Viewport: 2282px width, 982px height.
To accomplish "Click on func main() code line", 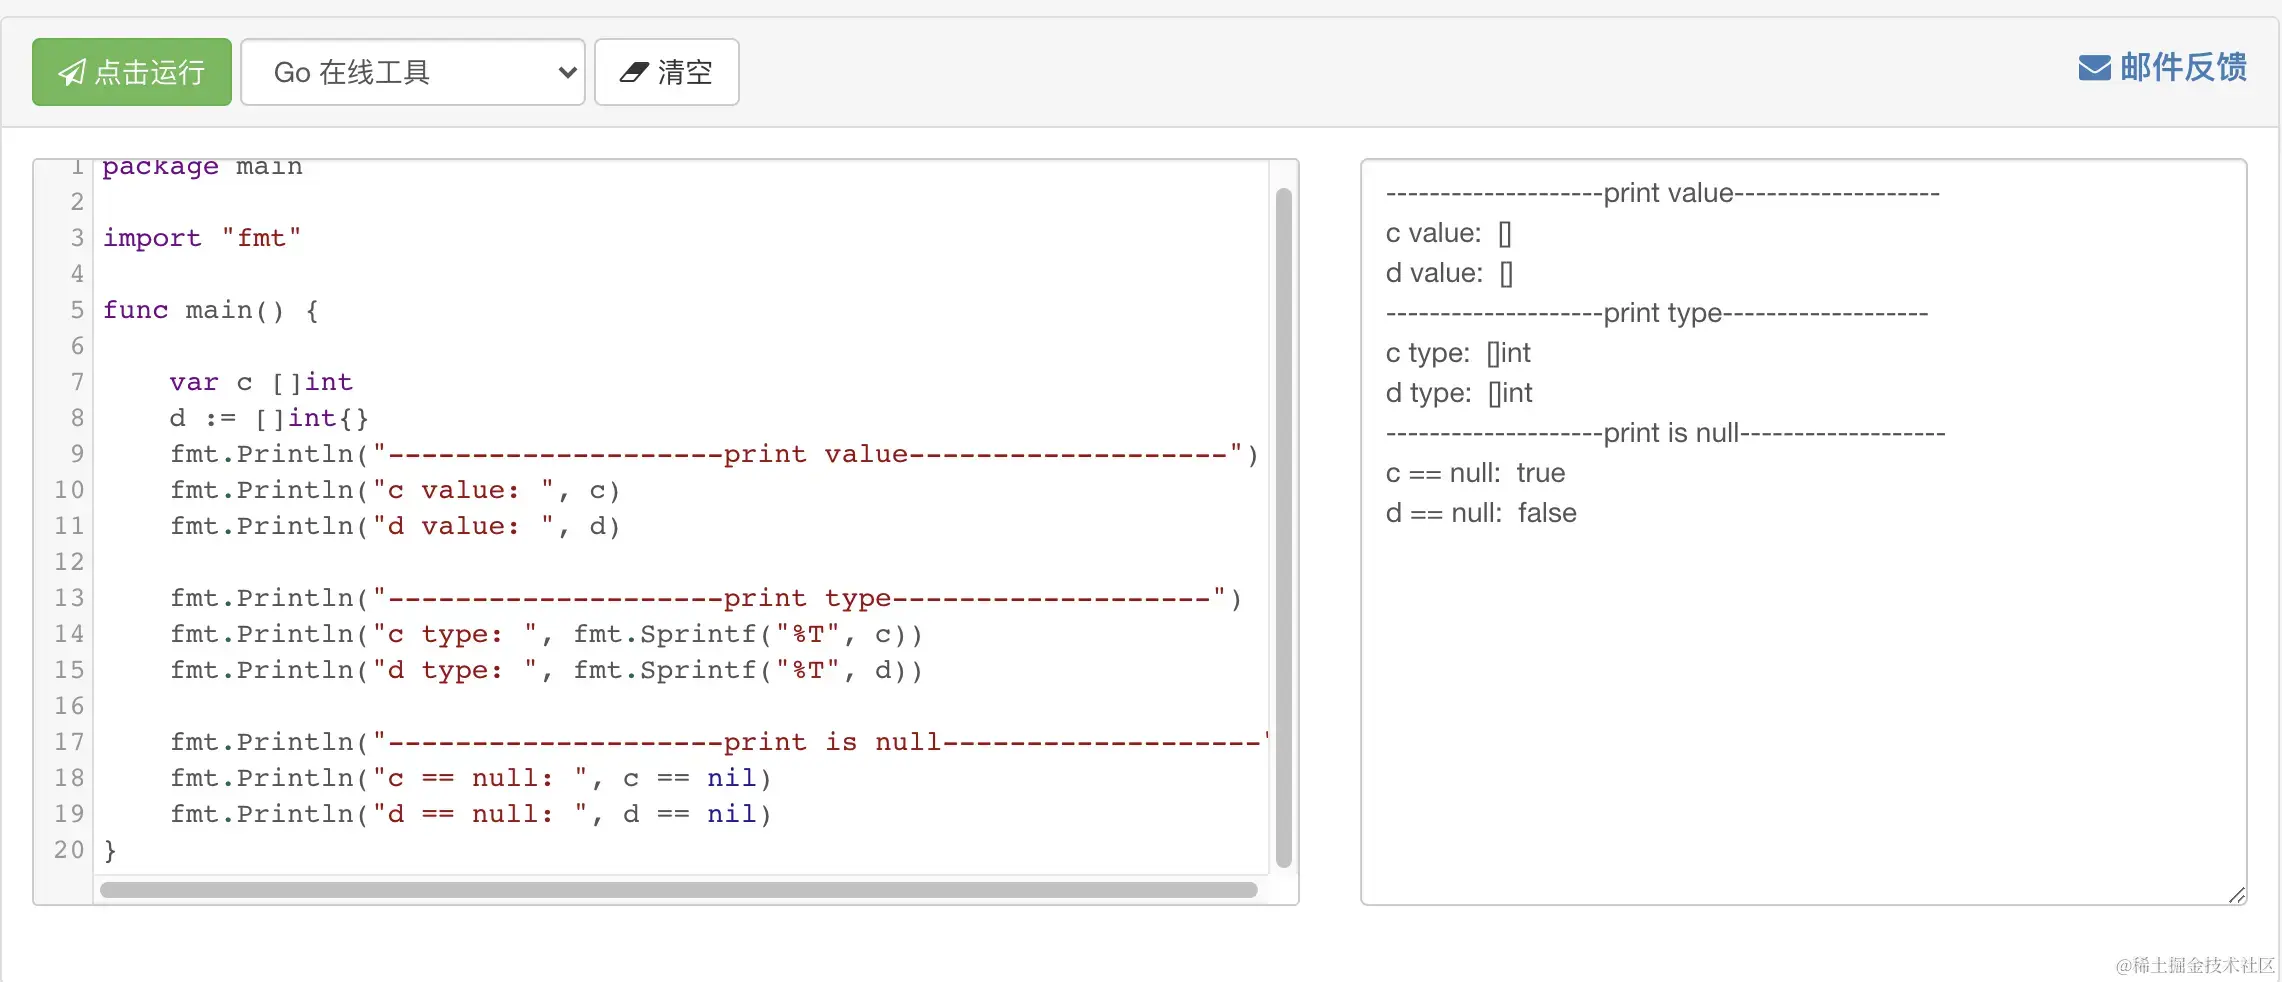I will pyautogui.click(x=211, y=310).
